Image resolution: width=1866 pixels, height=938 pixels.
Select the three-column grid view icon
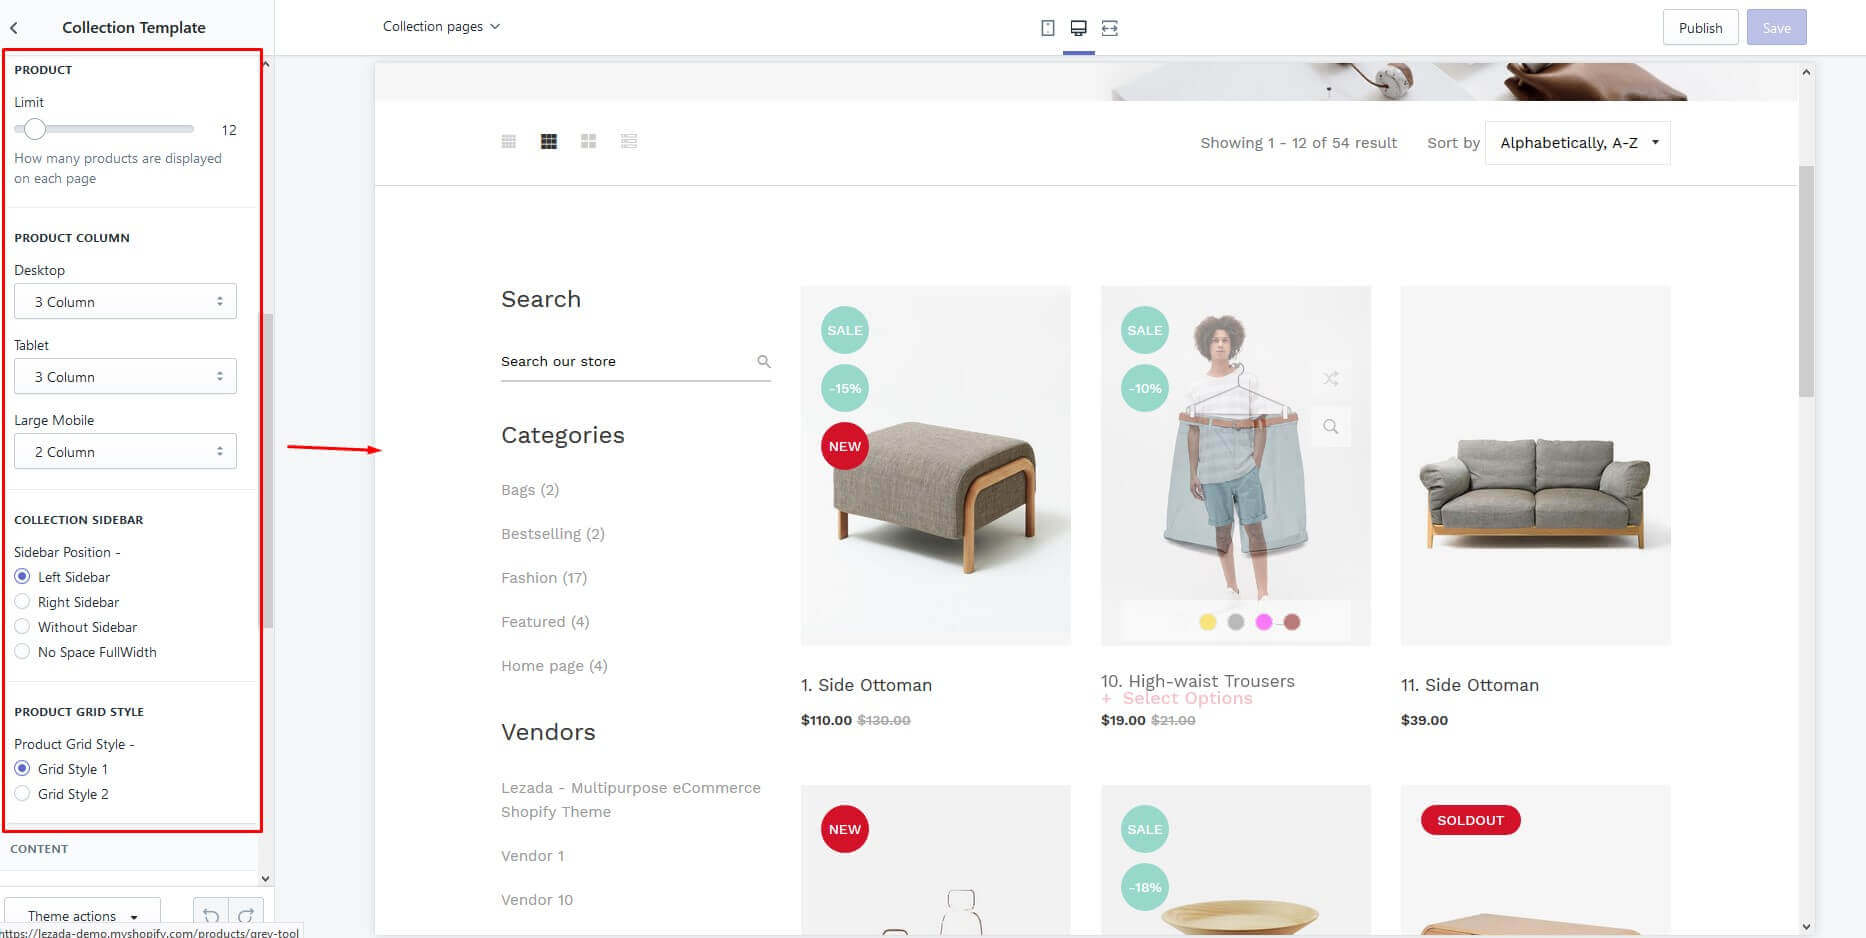pyautogui.click(x=549, y=142)
